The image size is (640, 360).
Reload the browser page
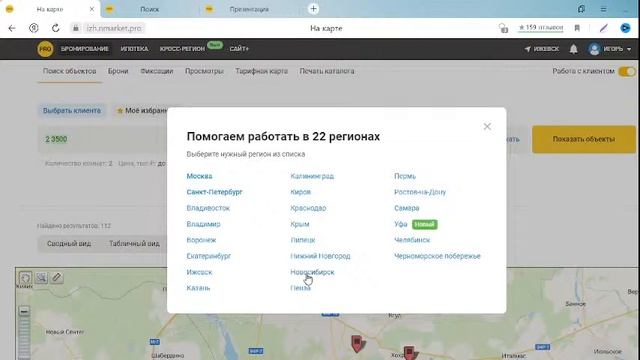click(x=56, y=28)
